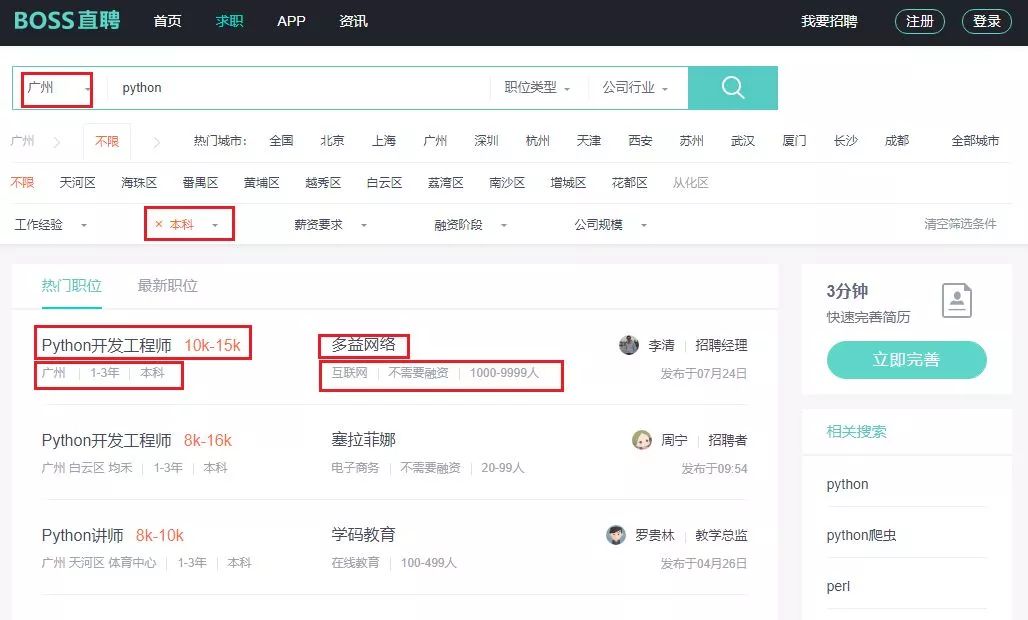This screenshot has height=620, width=1028.
Task: Open the 融资阶段 filter dropdown
Action: point(471,225)
